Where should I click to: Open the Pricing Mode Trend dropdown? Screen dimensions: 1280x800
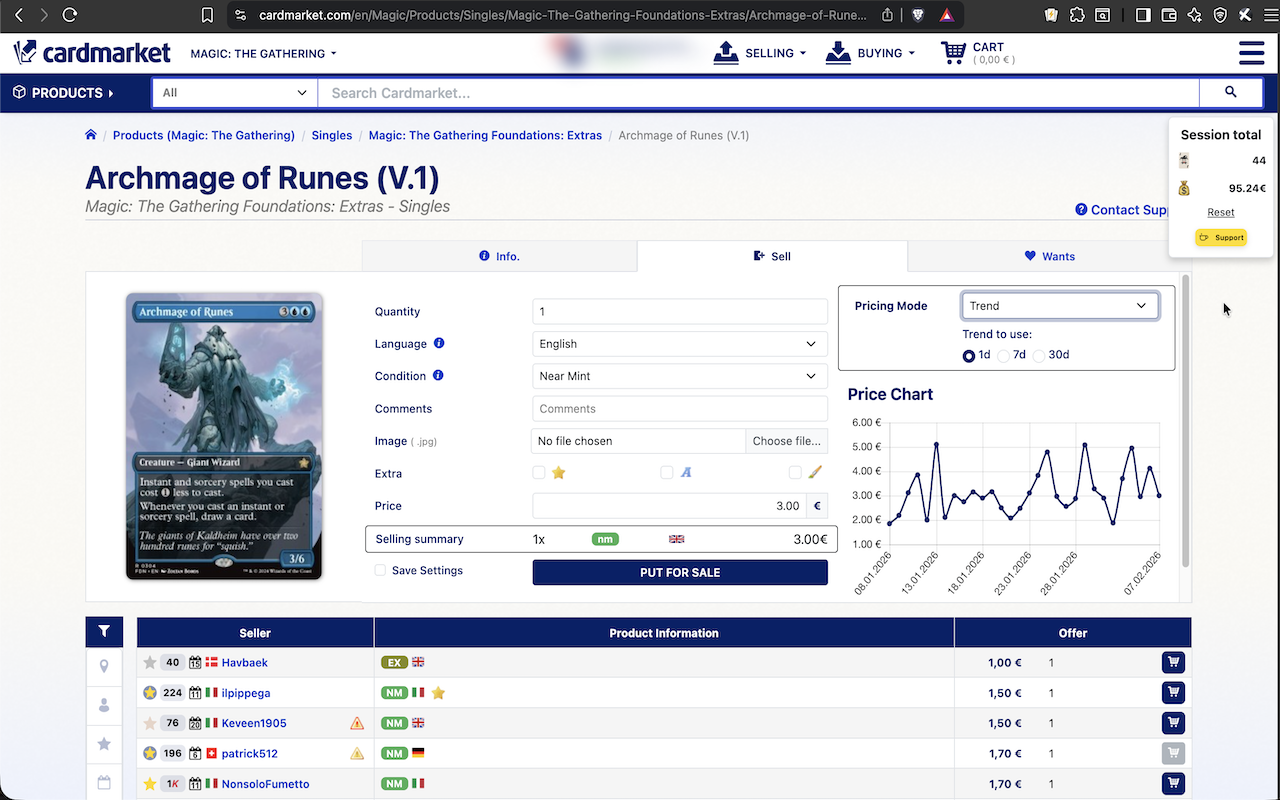[1059, 305]
